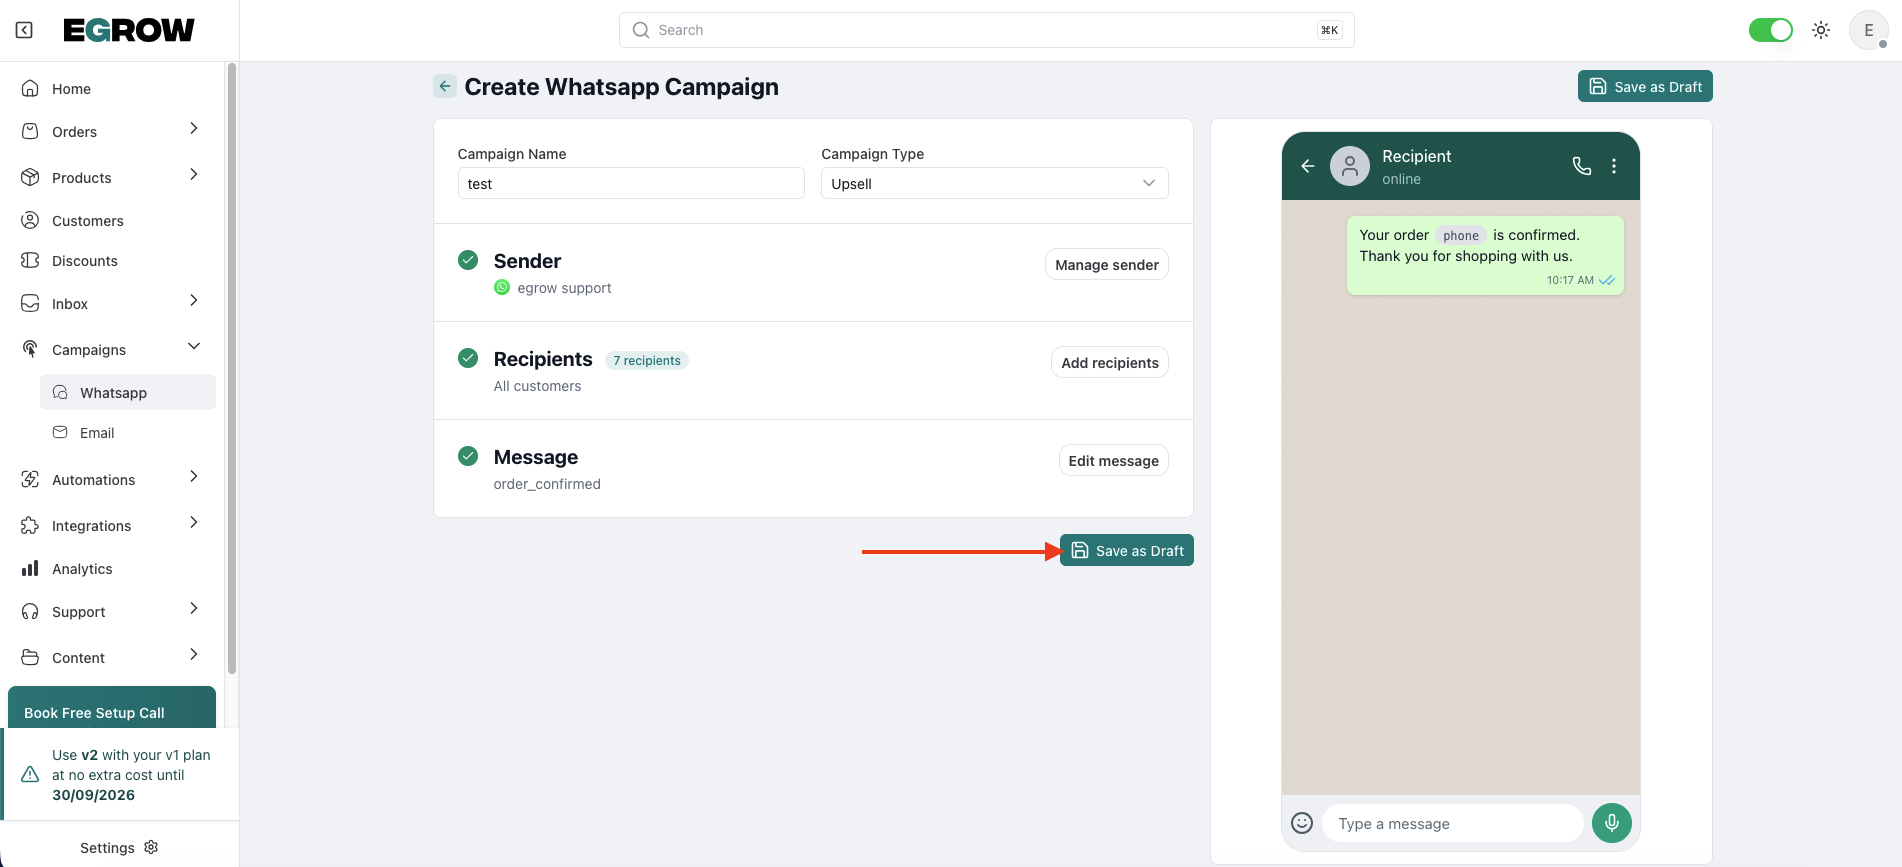Switch theme using the sun icon
Screen dimensions: 1902x867
[1821, 30]
